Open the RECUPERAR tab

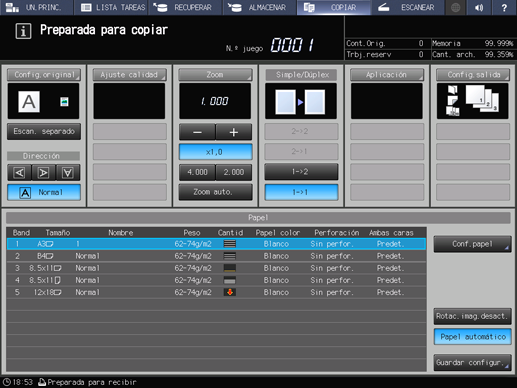click(185, 7)
